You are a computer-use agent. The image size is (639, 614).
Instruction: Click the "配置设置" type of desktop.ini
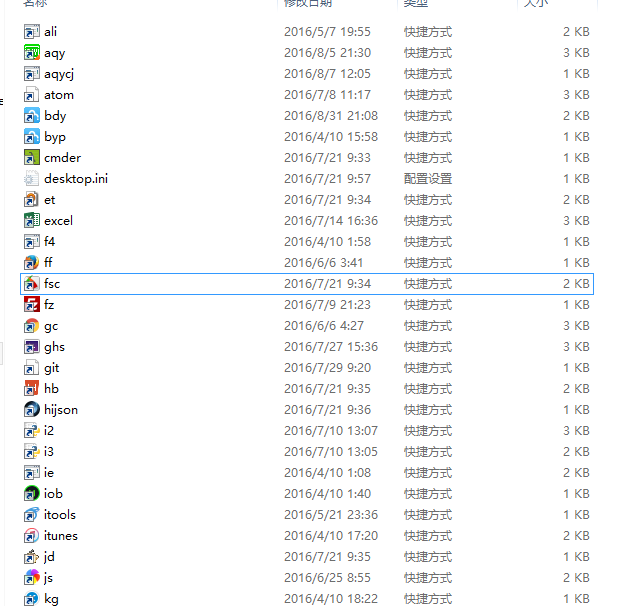coord(428,178)
